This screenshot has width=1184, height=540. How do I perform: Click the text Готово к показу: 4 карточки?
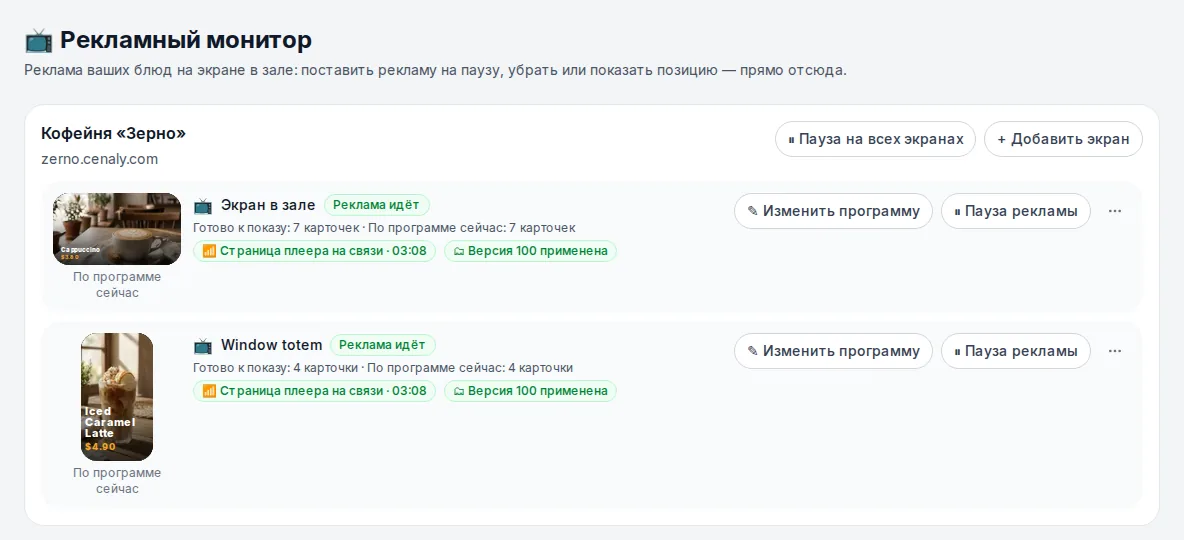(276, 368)
